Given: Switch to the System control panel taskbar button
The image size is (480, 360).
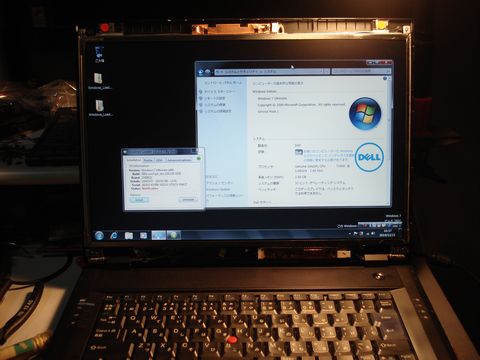Looking at the screenshot, I should tap(159, 235).
